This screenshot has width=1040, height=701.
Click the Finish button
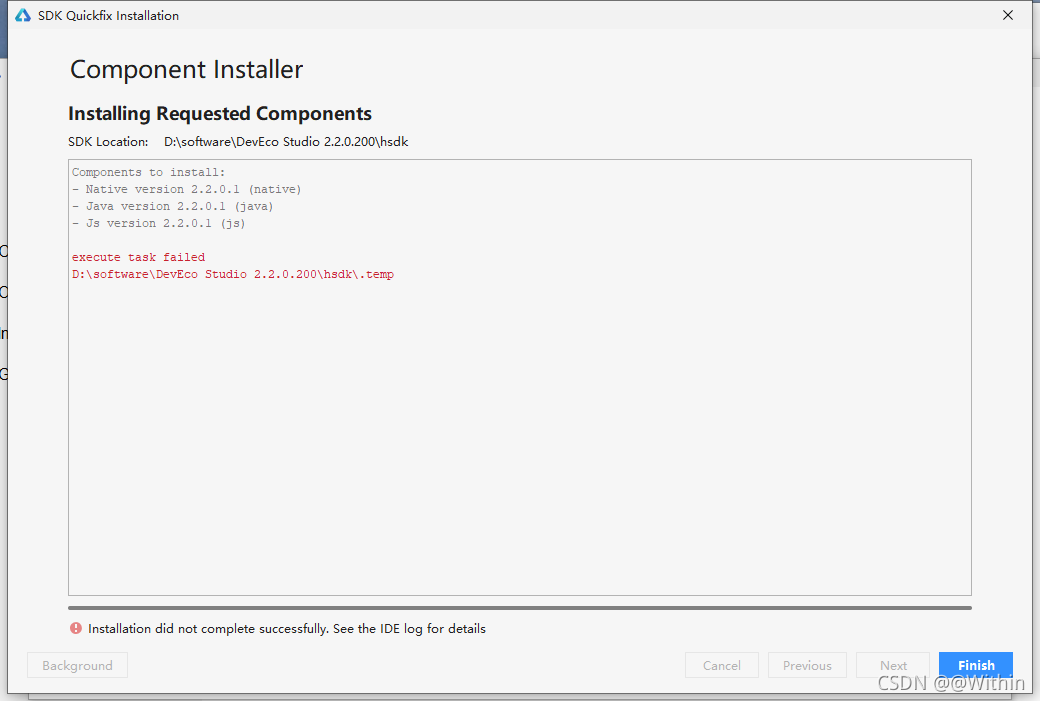976,665
